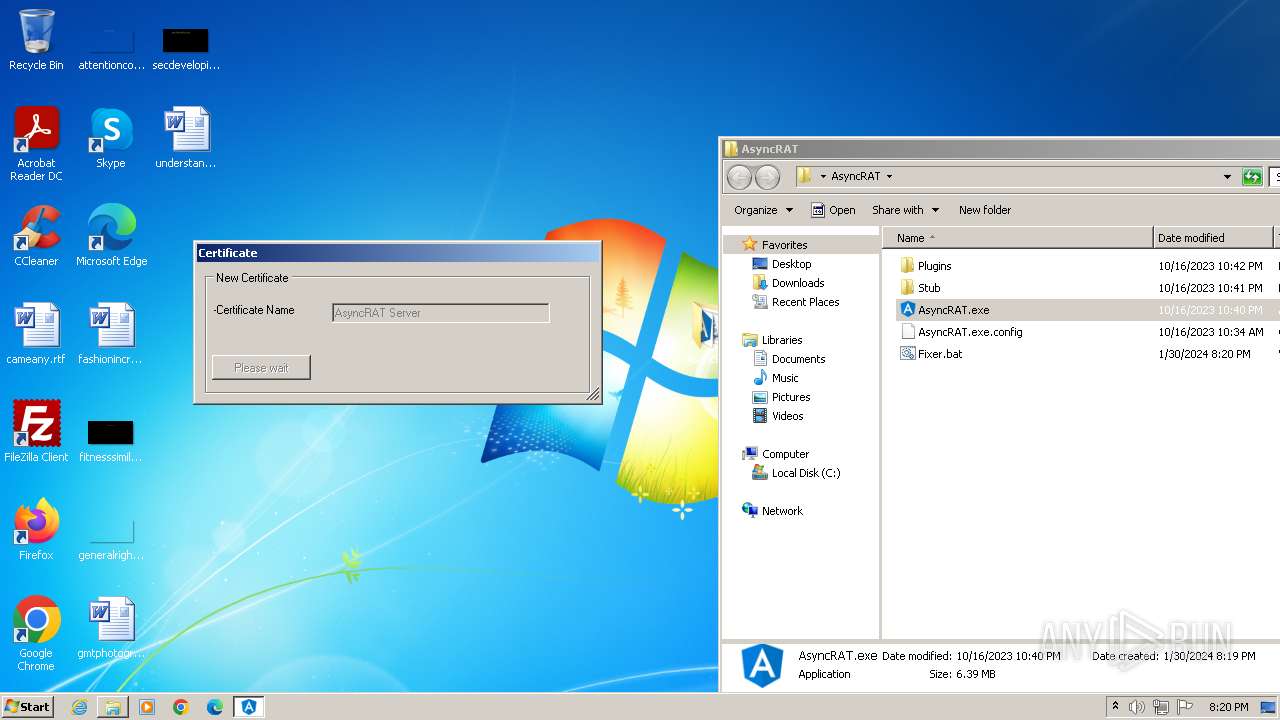1280x720 pixels.
Task: Click the Explorer Forward navigation button
Action: [x=767, y=177]
